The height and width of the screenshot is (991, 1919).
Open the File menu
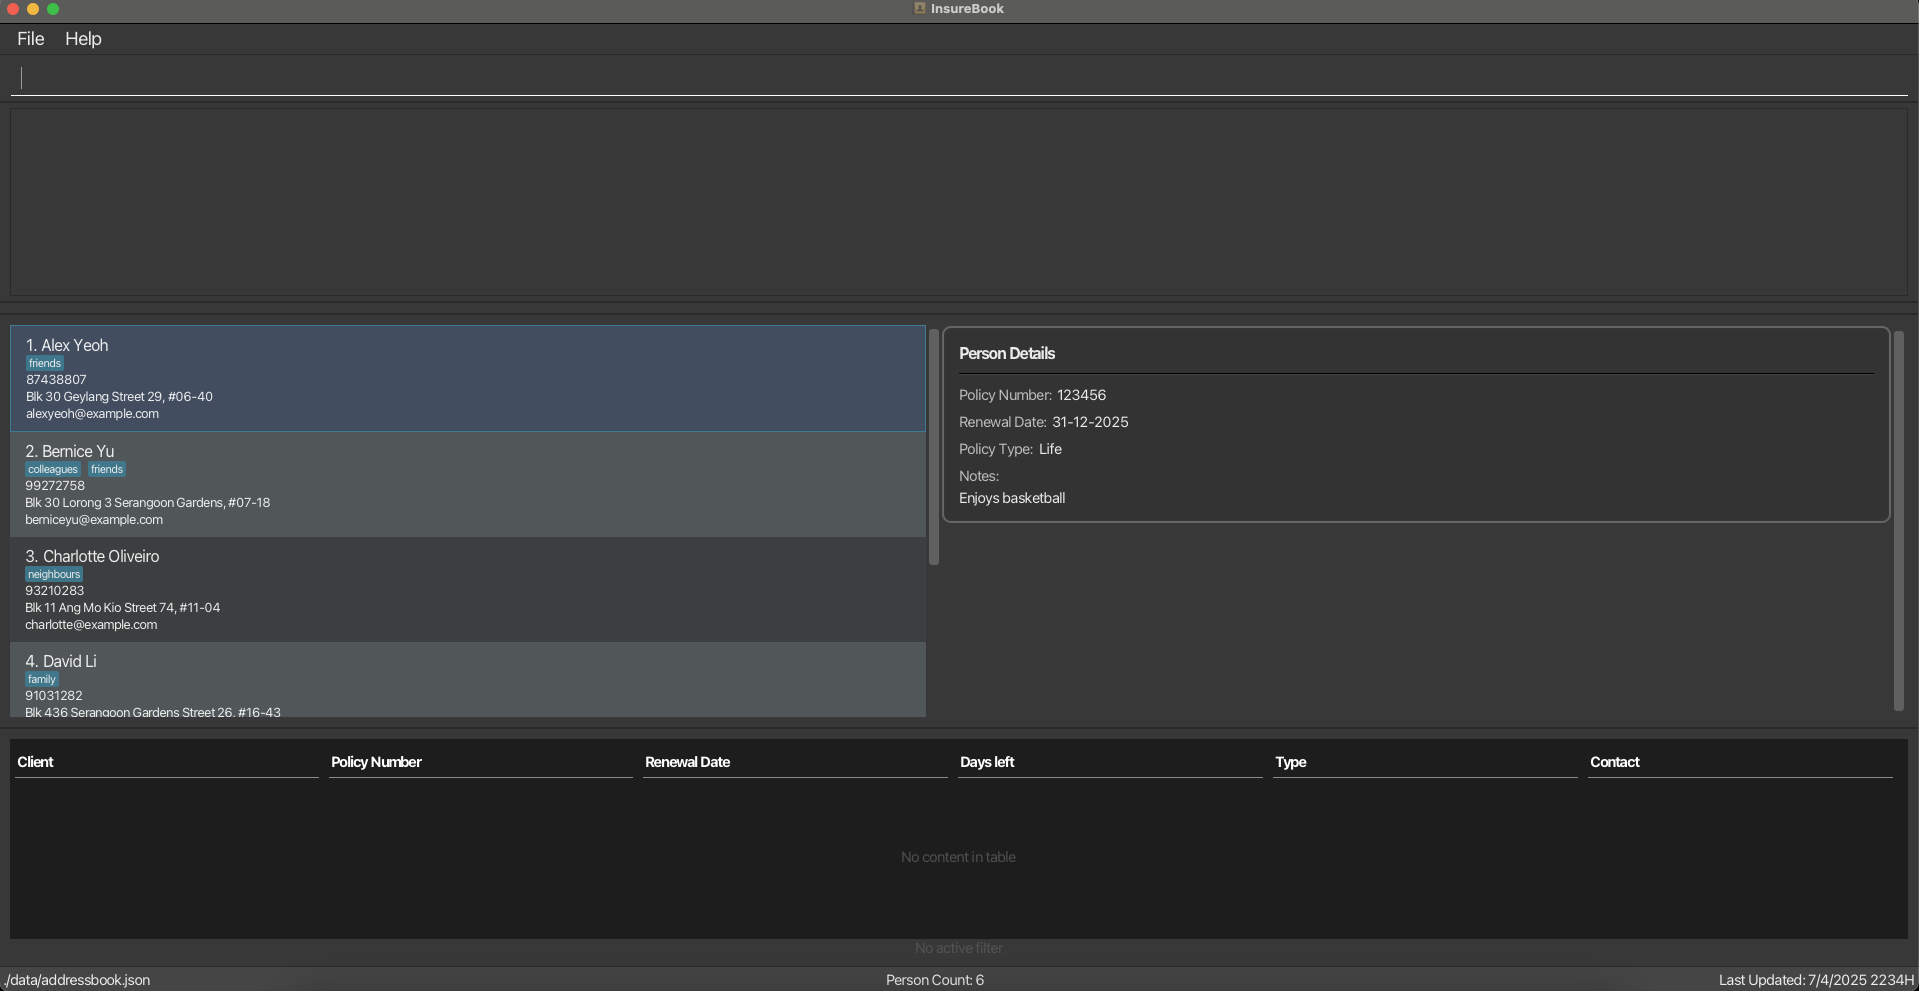[30, 39]
